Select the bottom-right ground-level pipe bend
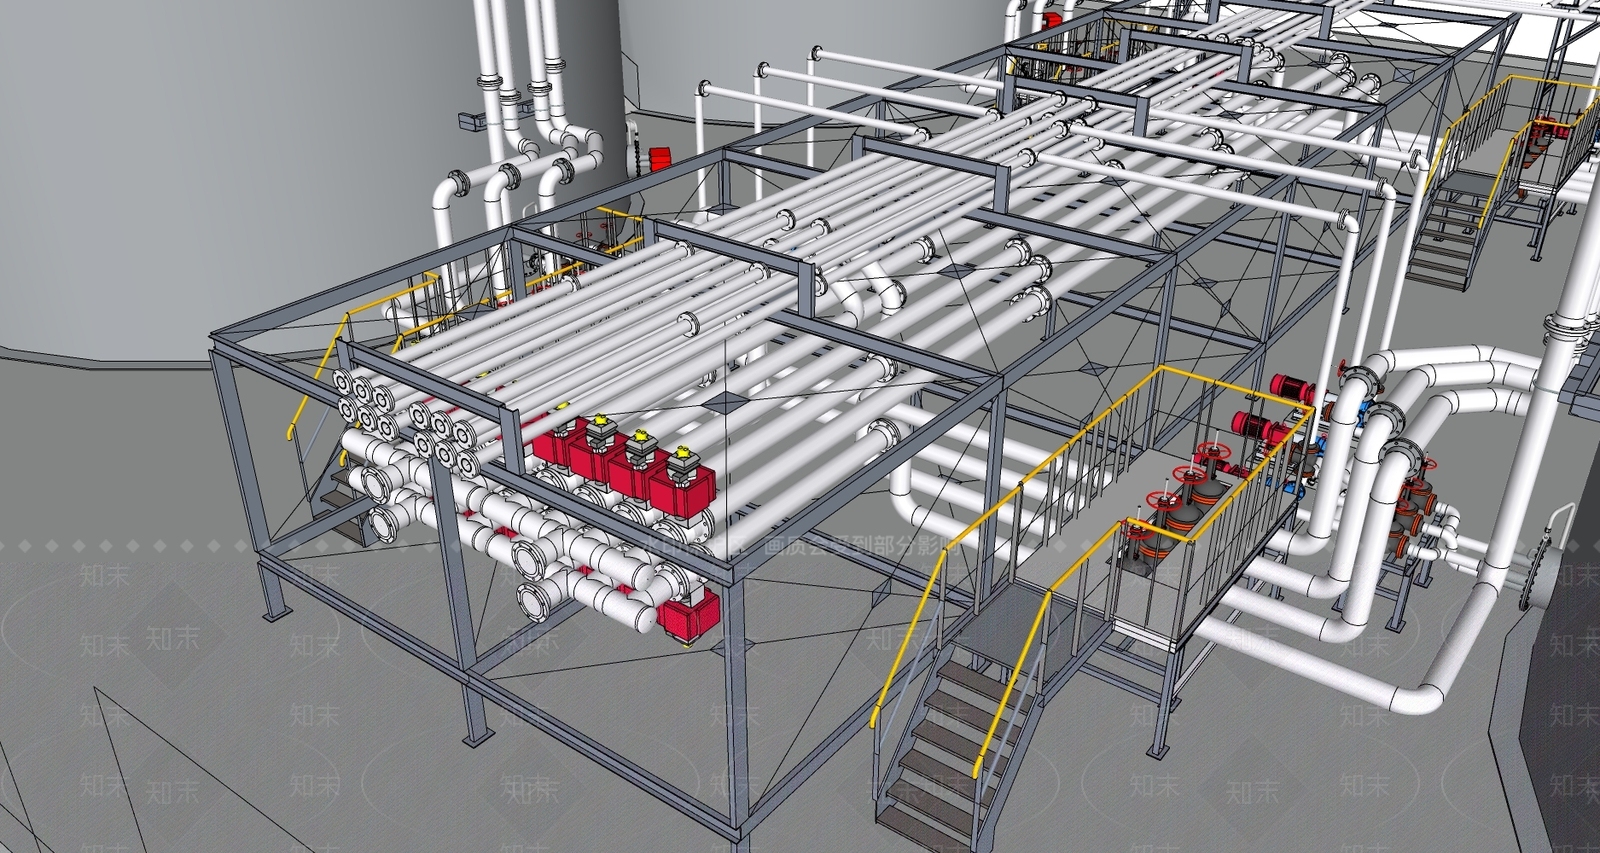The image size is (1600, 853). coord(1420,690)
